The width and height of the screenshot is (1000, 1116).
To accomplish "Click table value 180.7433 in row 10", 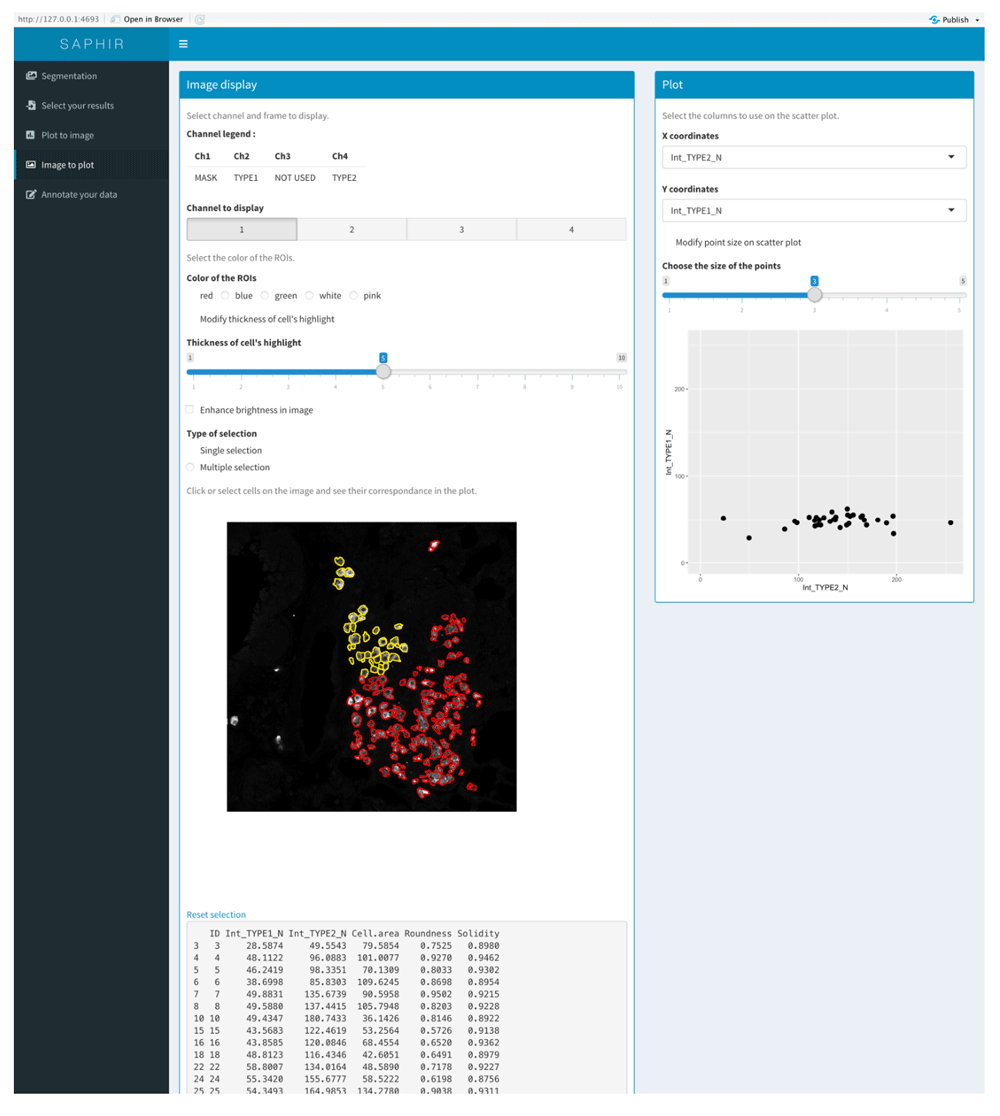I will 325,1018.
